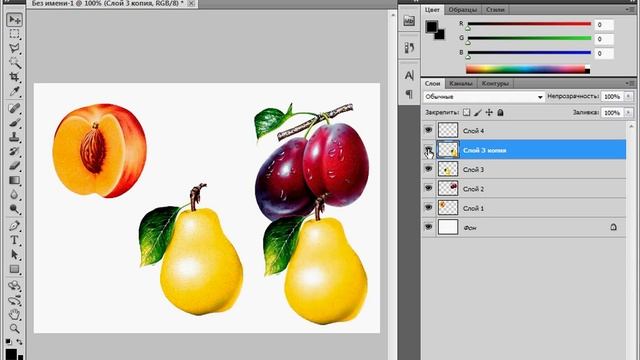Open Layers panel options menu
The image size is (640, 360).
point(629,83)
